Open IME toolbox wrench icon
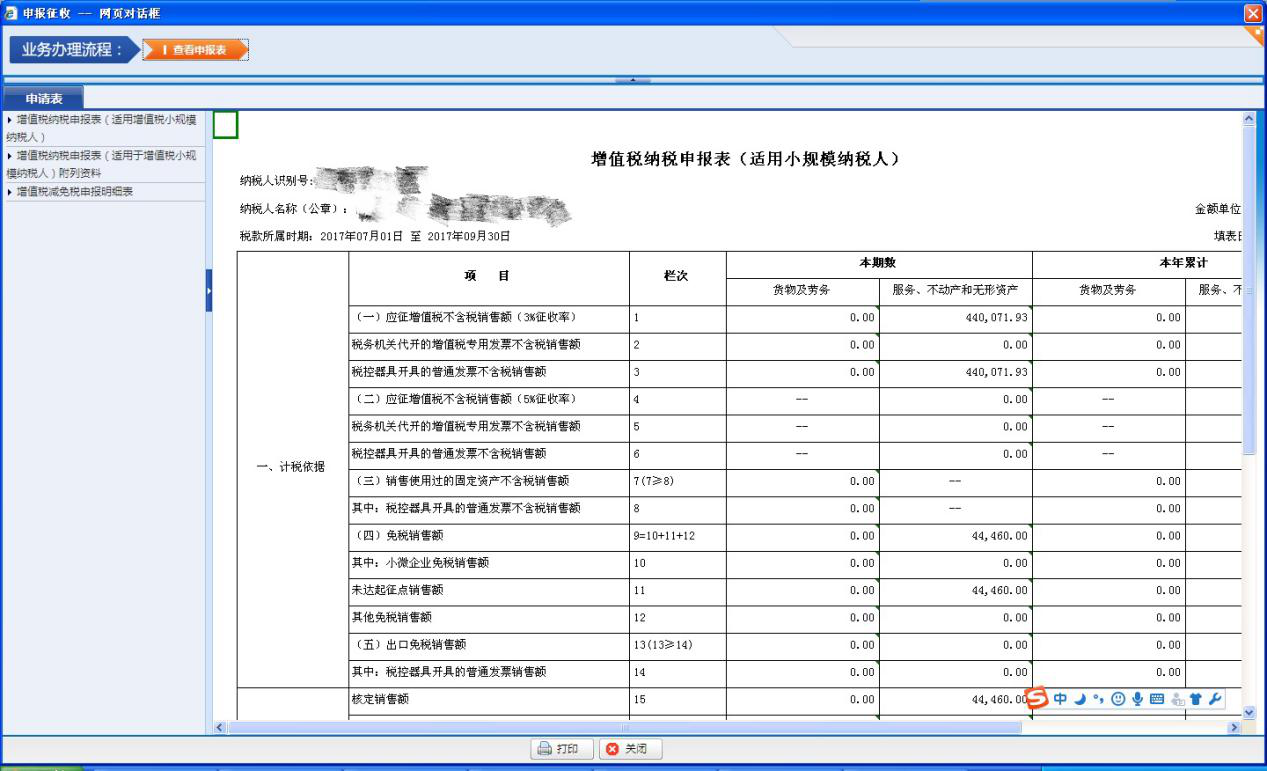1267x771 pixels. coord(1215,698)
